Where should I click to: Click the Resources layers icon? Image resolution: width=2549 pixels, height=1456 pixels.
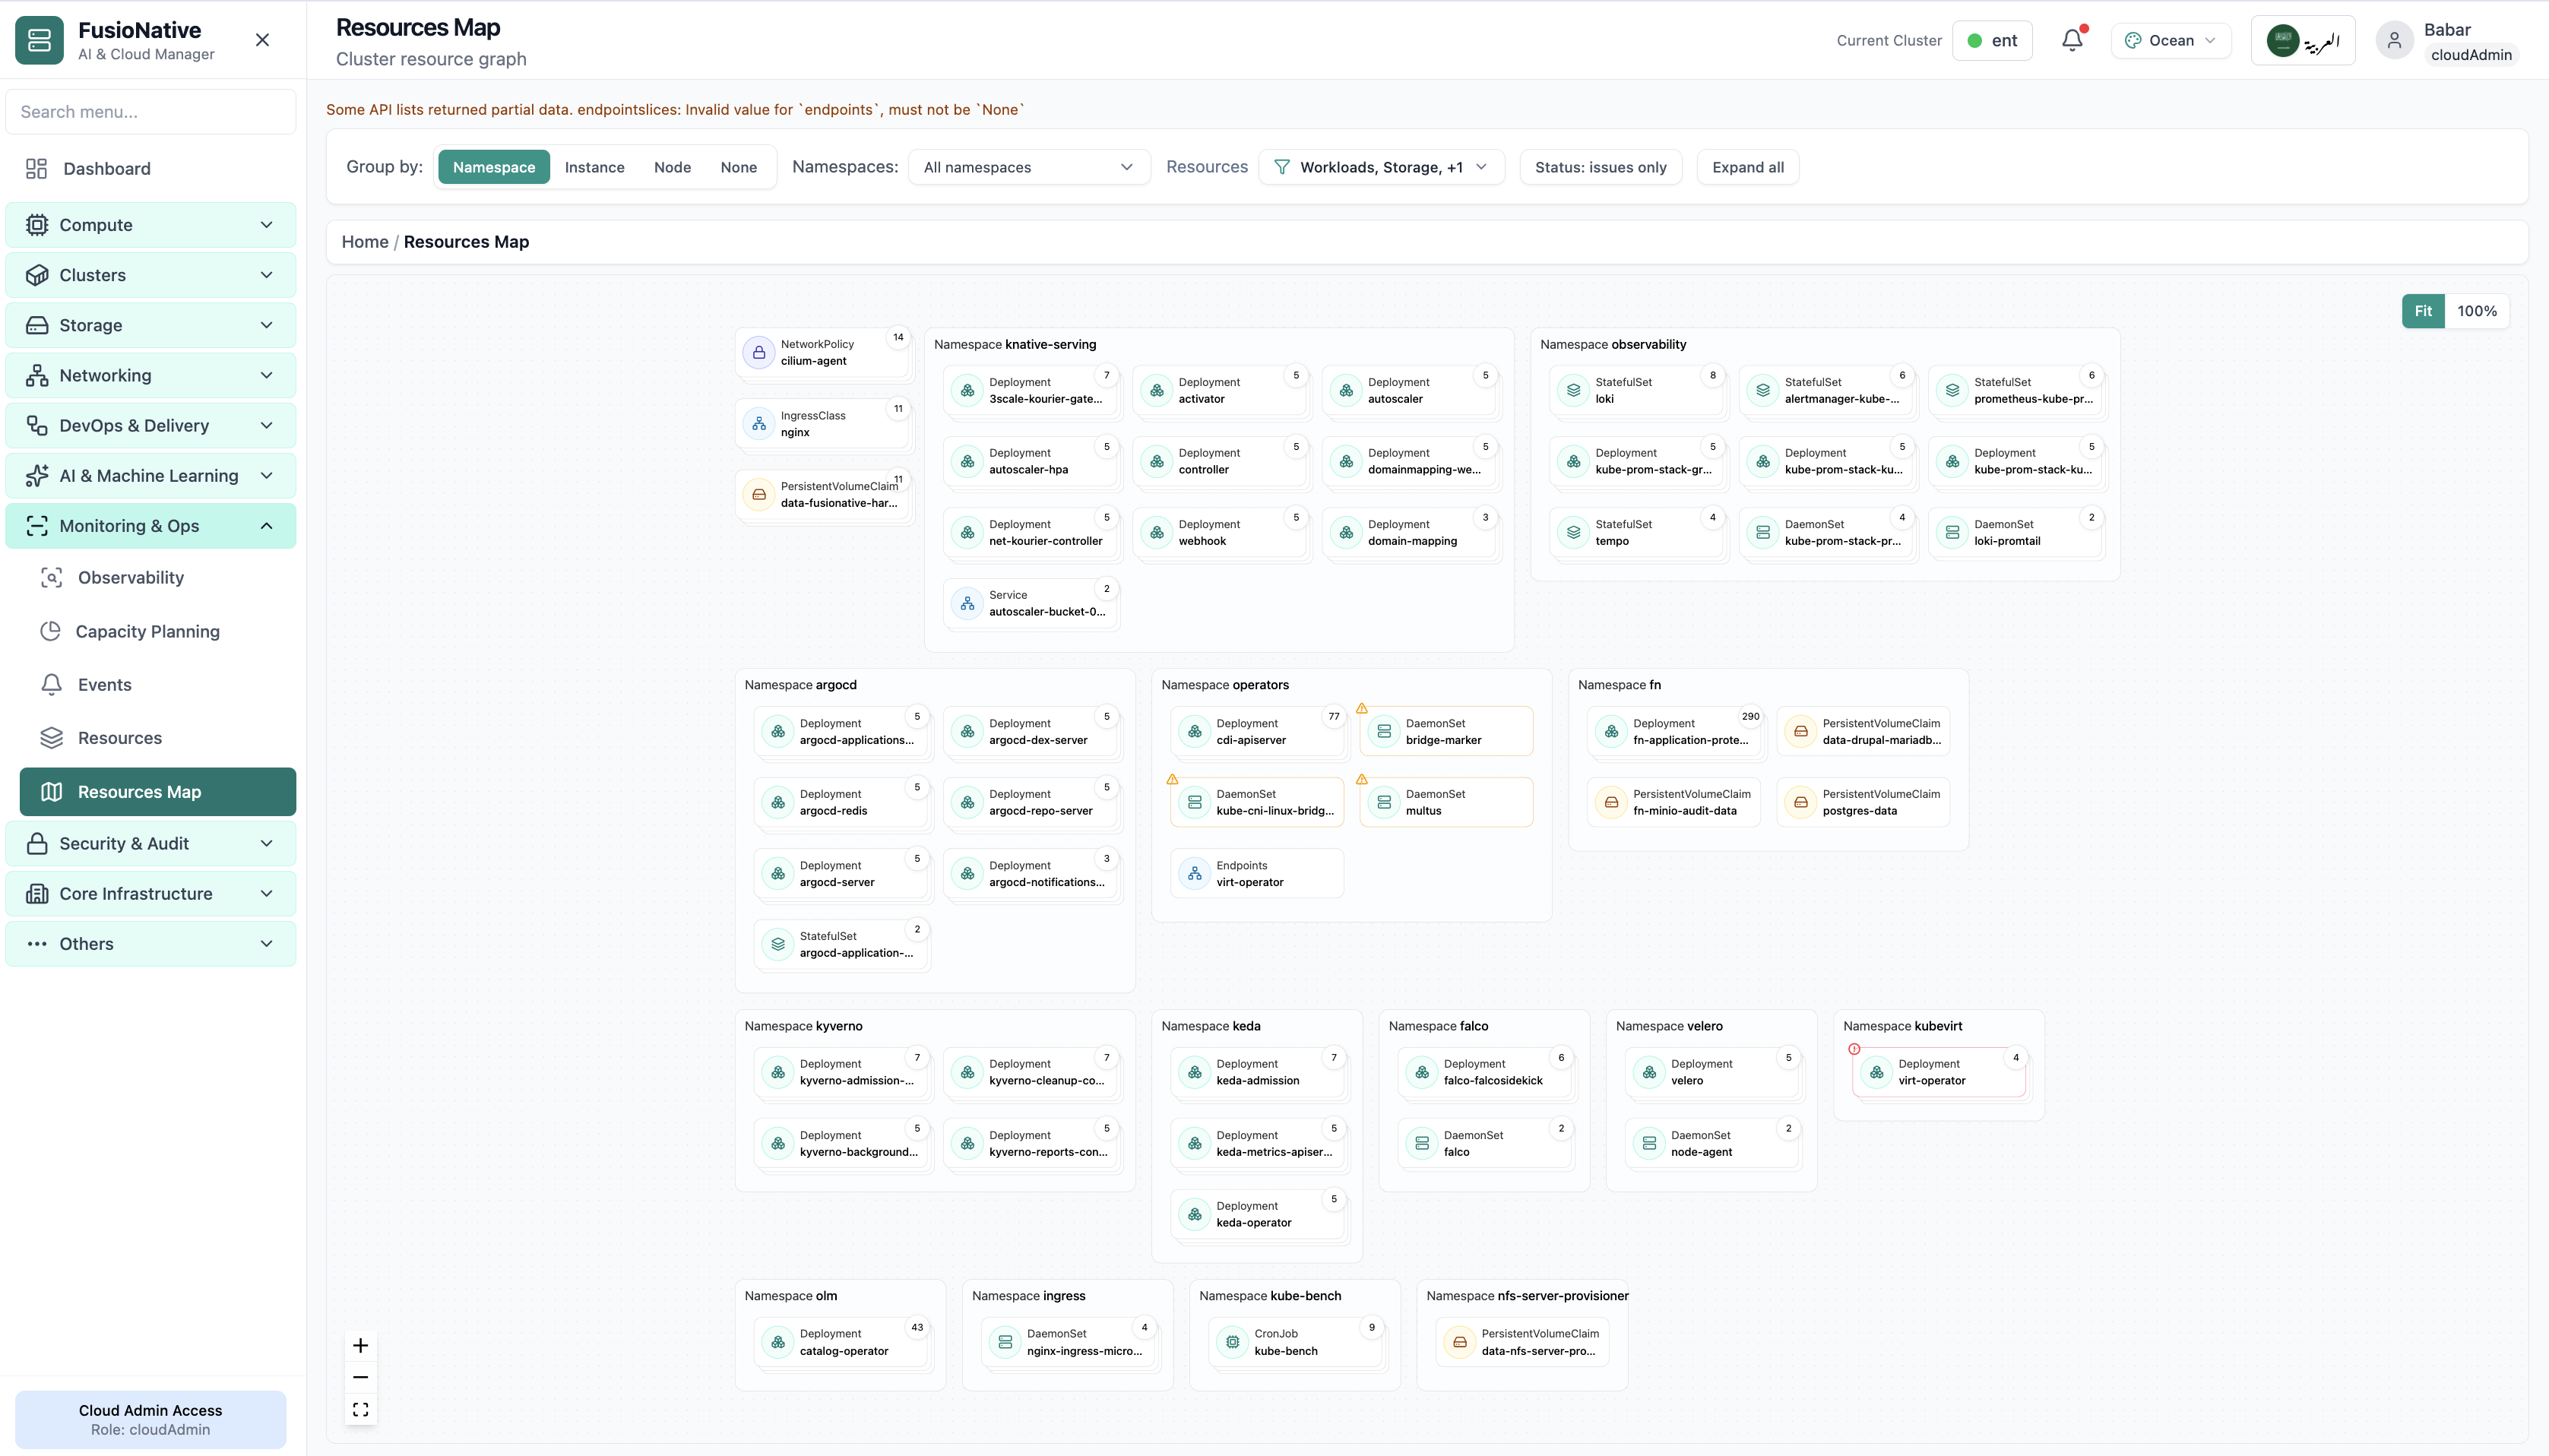(52, 738)
